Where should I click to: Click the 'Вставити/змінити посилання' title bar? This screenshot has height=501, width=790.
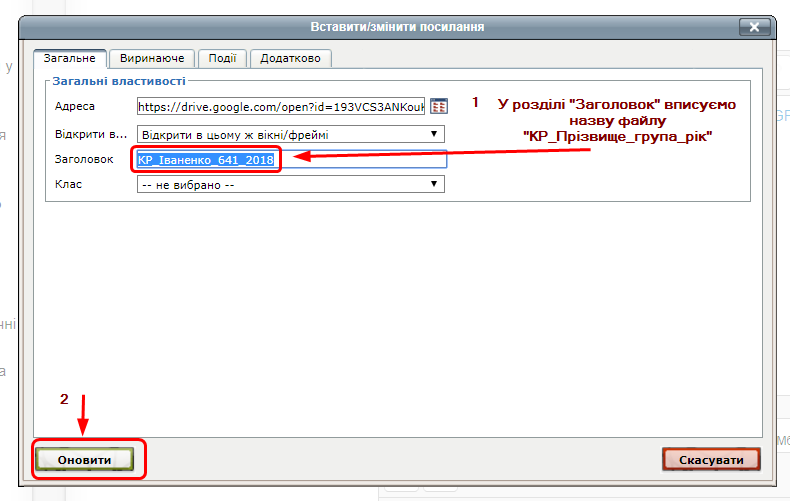tap(398, 27)
